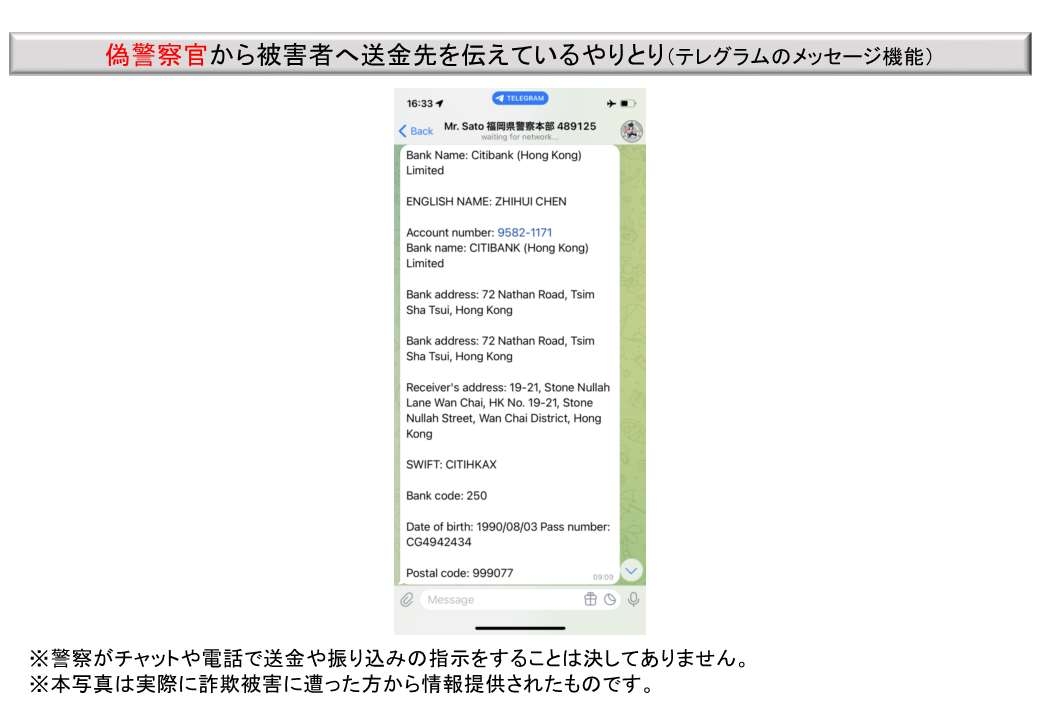Tap the sticker icon beside the gift
The image size is (1041, 721).
coord(610,600)
